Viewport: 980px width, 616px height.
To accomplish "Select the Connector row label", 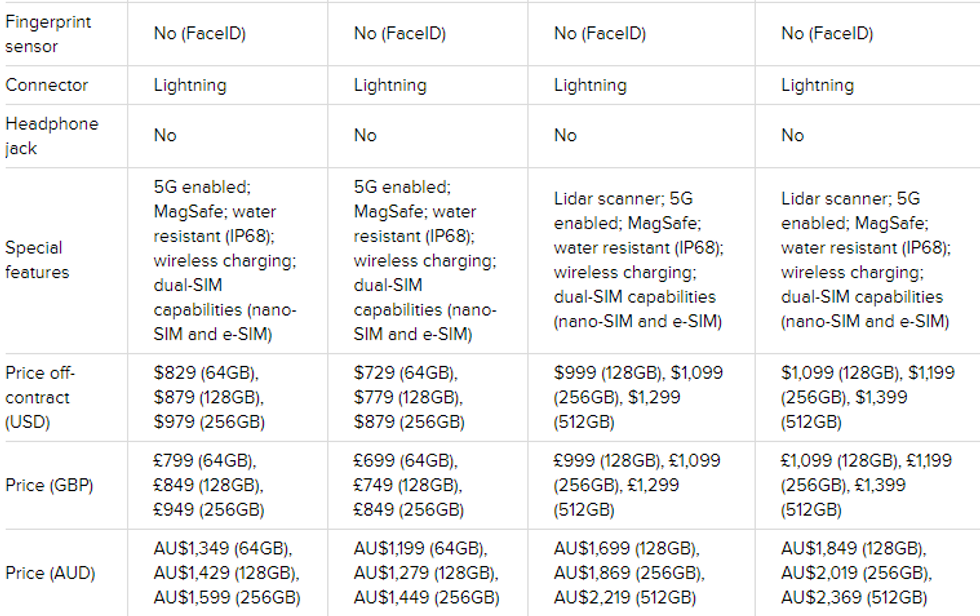I will pyautogui.click(x=47, y=85).
